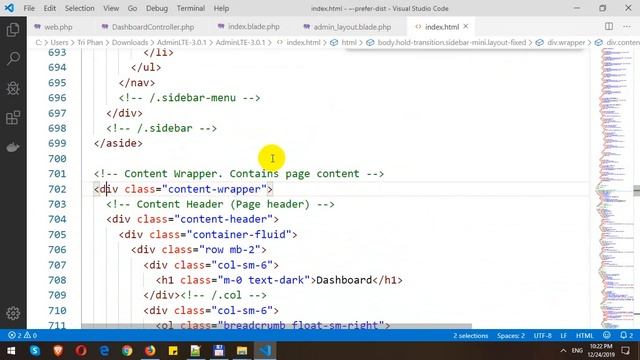Open the Debug view in activity bar
640x360 pixels.
pos(13,88)
